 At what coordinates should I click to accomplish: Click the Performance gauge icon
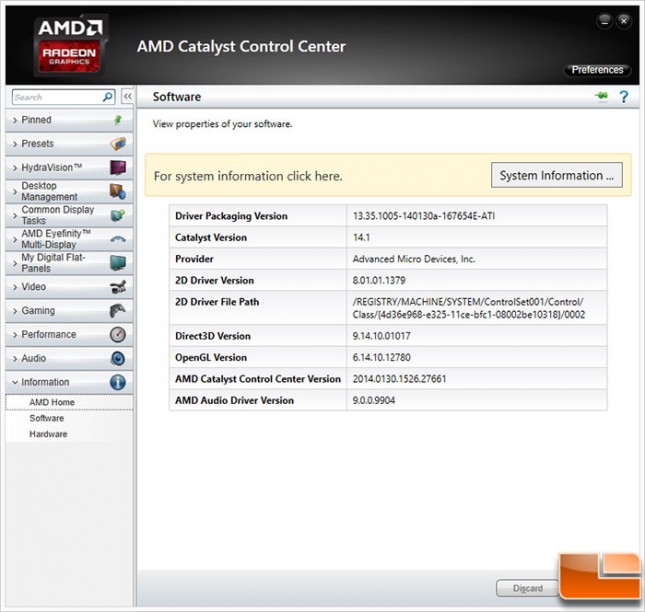(x=118, y=334)
